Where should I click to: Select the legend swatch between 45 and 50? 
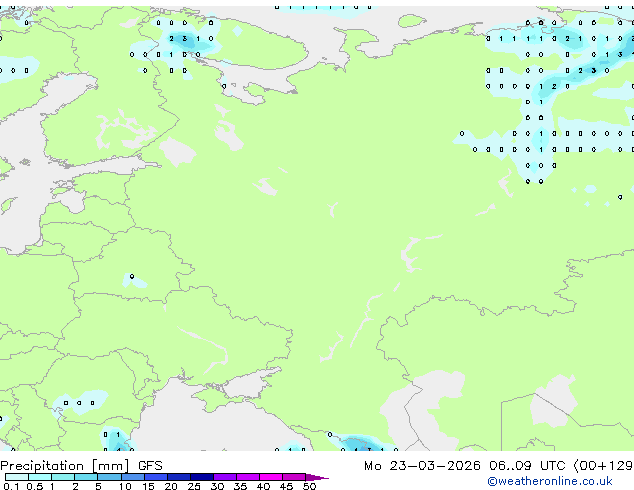294,477
